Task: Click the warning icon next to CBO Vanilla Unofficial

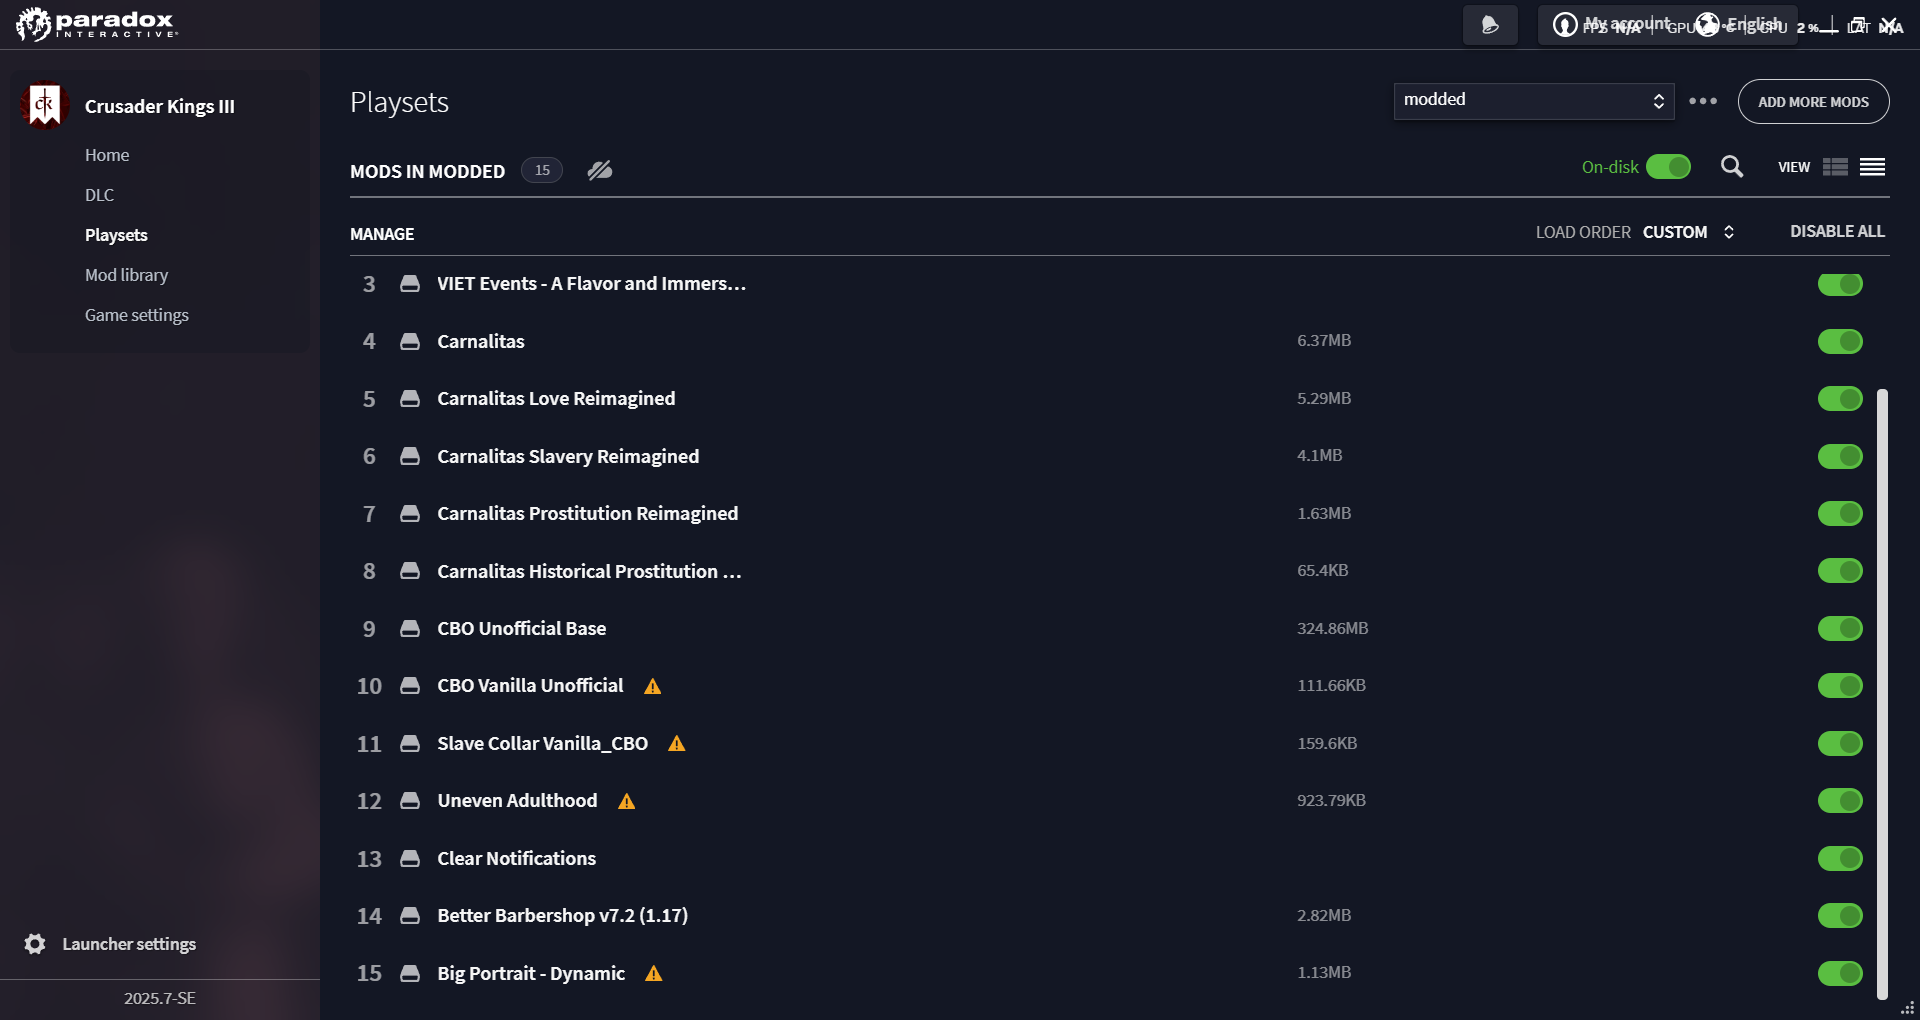Action: (x=653, y=686)
